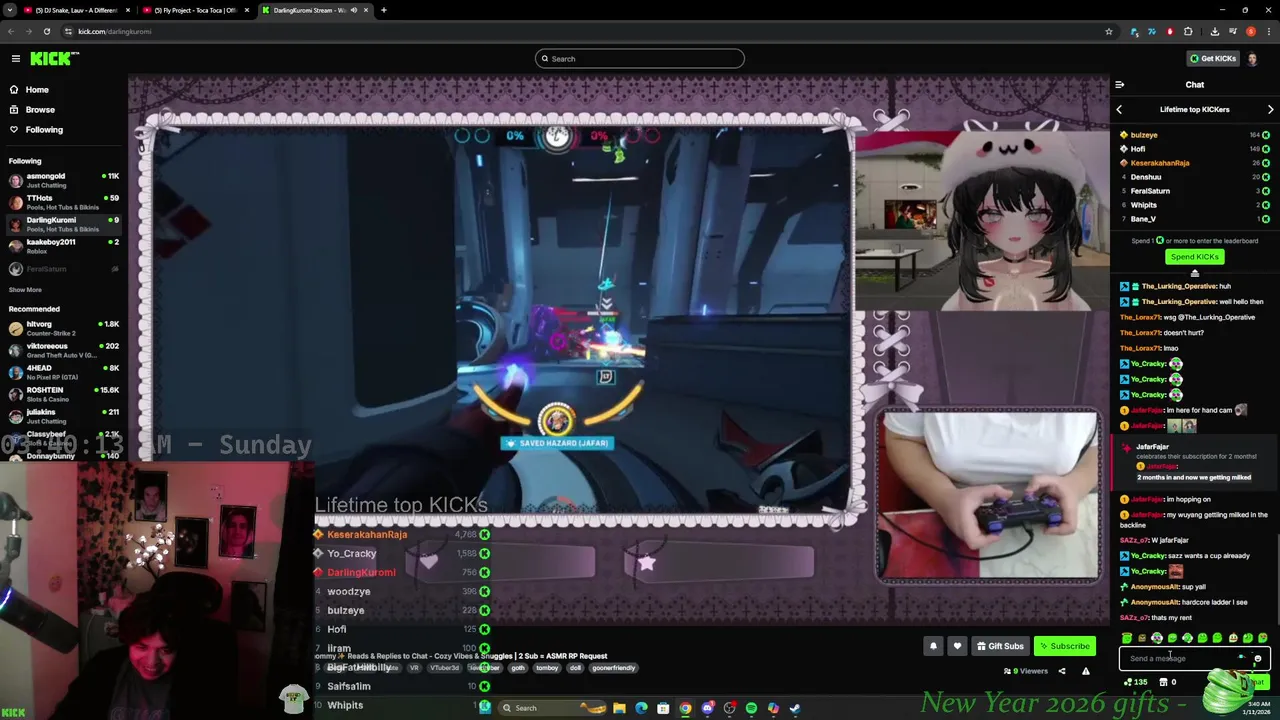Image resolution: width=1280 pixels, height=720 pixels.
Task: Click the Get KICKs button
Action: tap(1212, 59)
